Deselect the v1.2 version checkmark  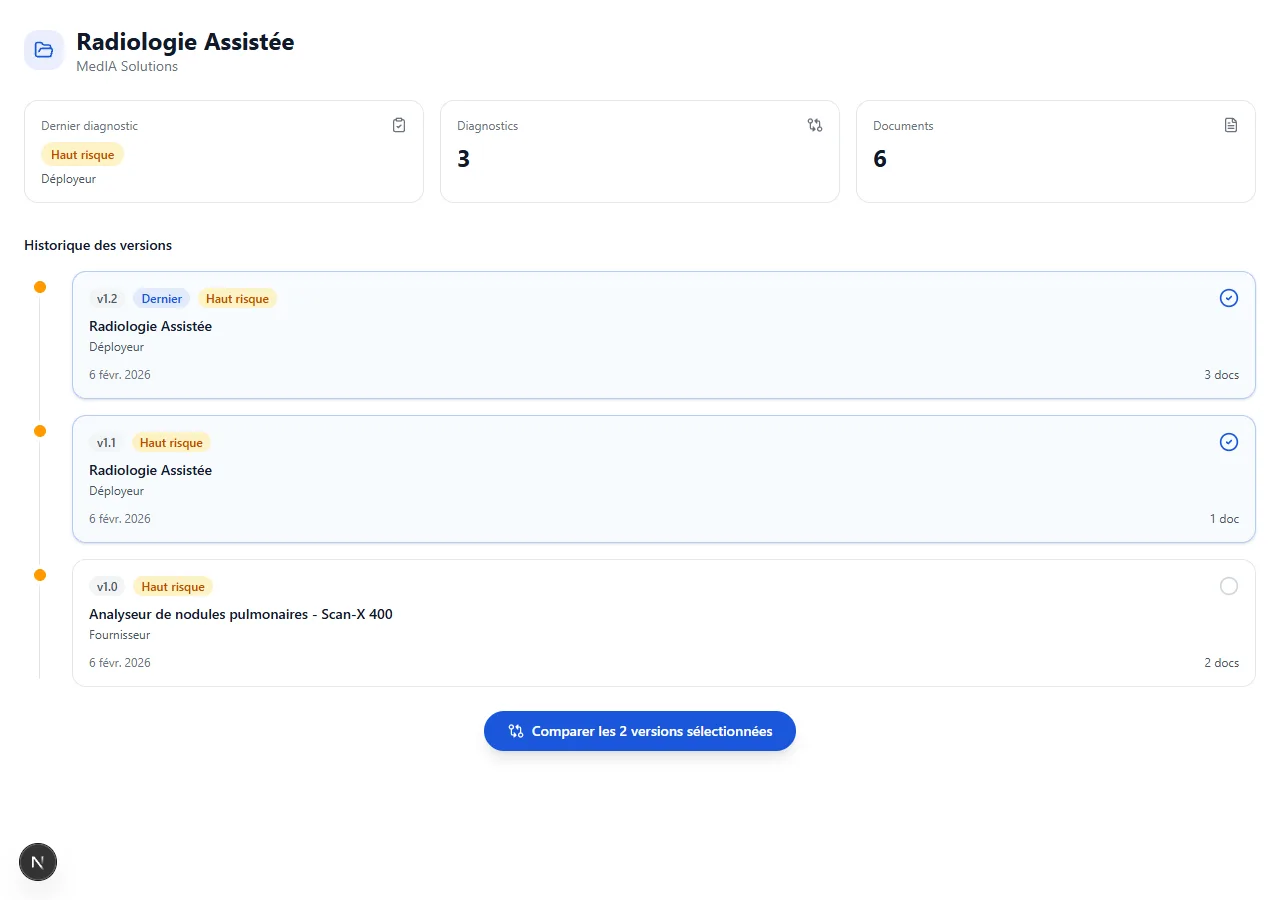click(x=1229, y=298)
